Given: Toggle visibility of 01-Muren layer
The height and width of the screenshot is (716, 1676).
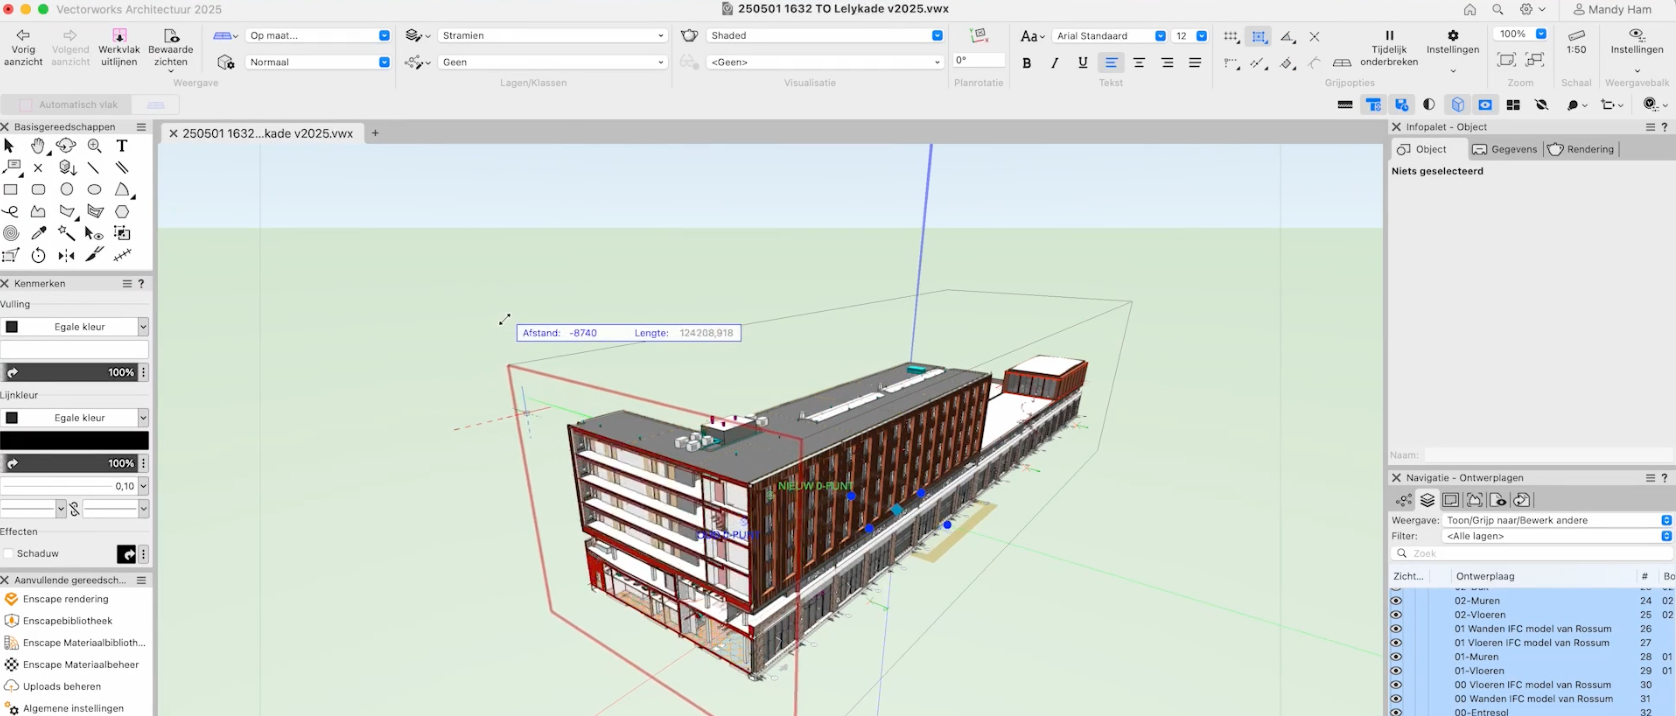Looking at the screenshot, I should click(1396, 657).
